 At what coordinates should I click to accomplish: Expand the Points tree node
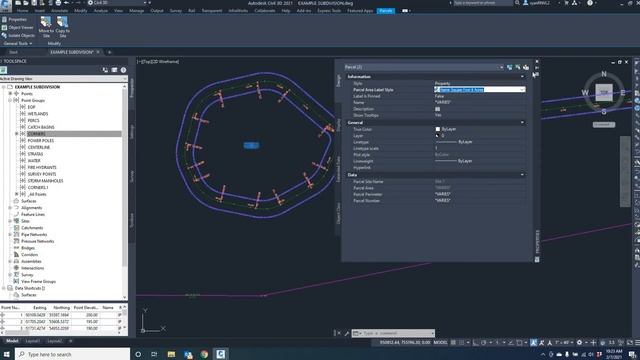(x=10, y=94)
